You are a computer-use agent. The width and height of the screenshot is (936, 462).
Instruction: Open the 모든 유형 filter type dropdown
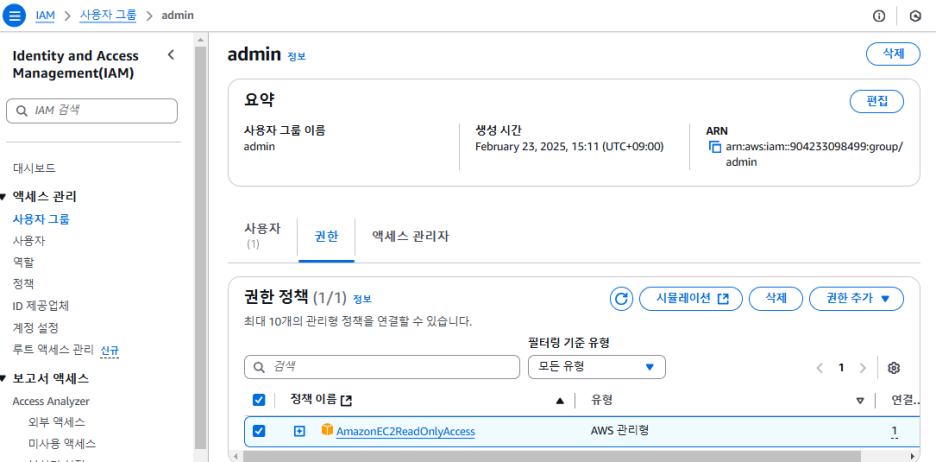tap(597, 366)
